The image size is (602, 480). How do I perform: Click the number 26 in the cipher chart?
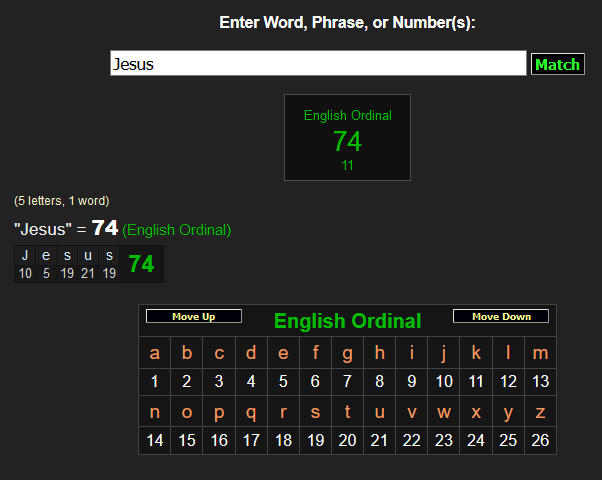540,440
